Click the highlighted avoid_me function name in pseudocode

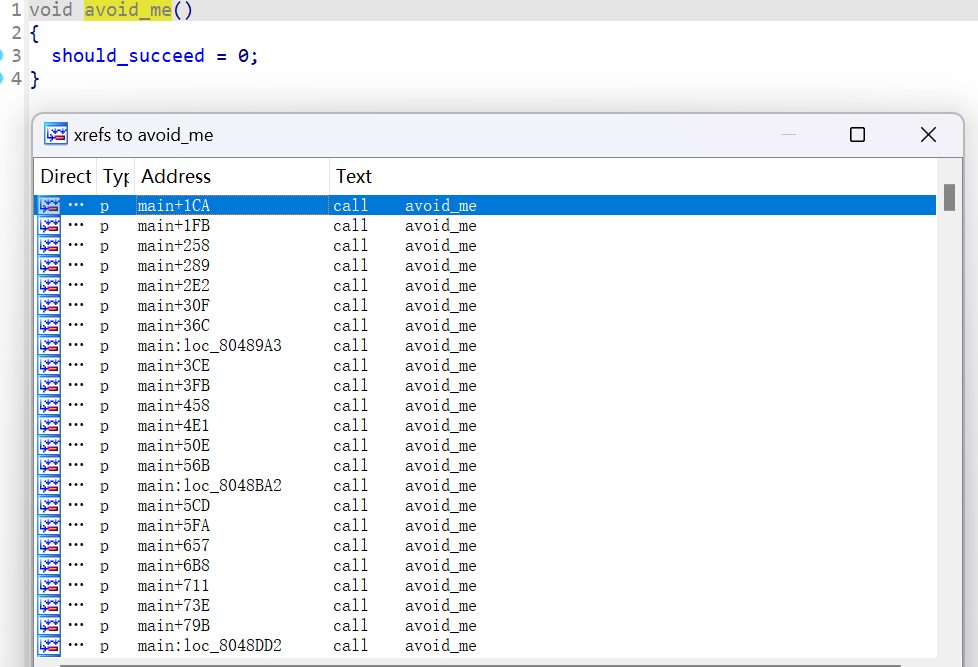point(128,10)
